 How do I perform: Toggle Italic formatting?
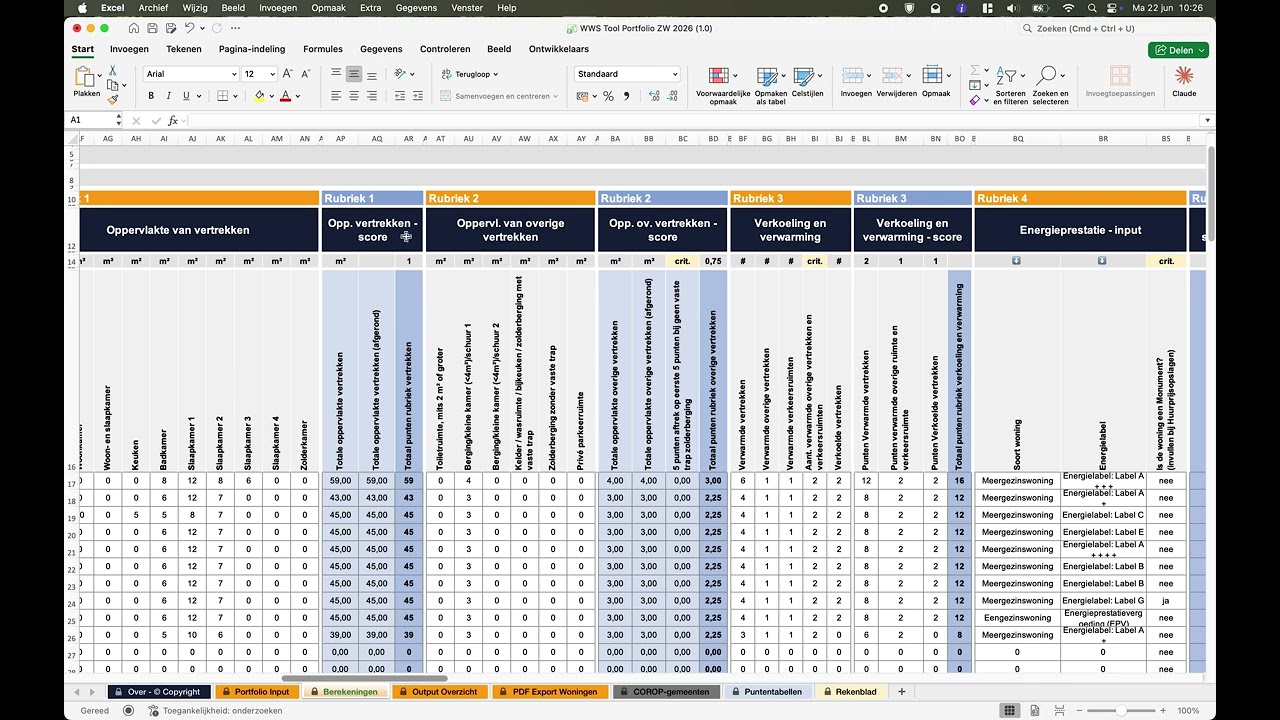point(169,96)
